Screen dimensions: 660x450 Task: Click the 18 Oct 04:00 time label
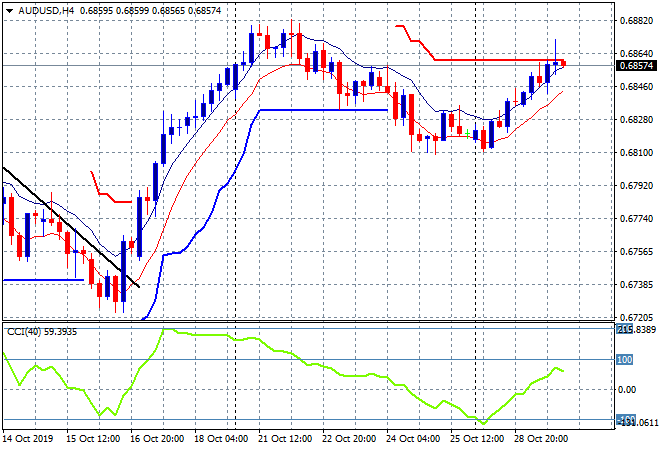(x=221, y=439)
